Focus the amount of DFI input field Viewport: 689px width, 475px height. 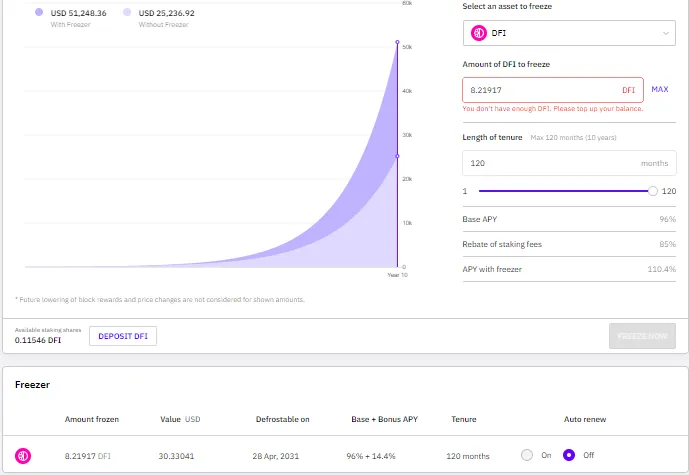tap(553, 90)
